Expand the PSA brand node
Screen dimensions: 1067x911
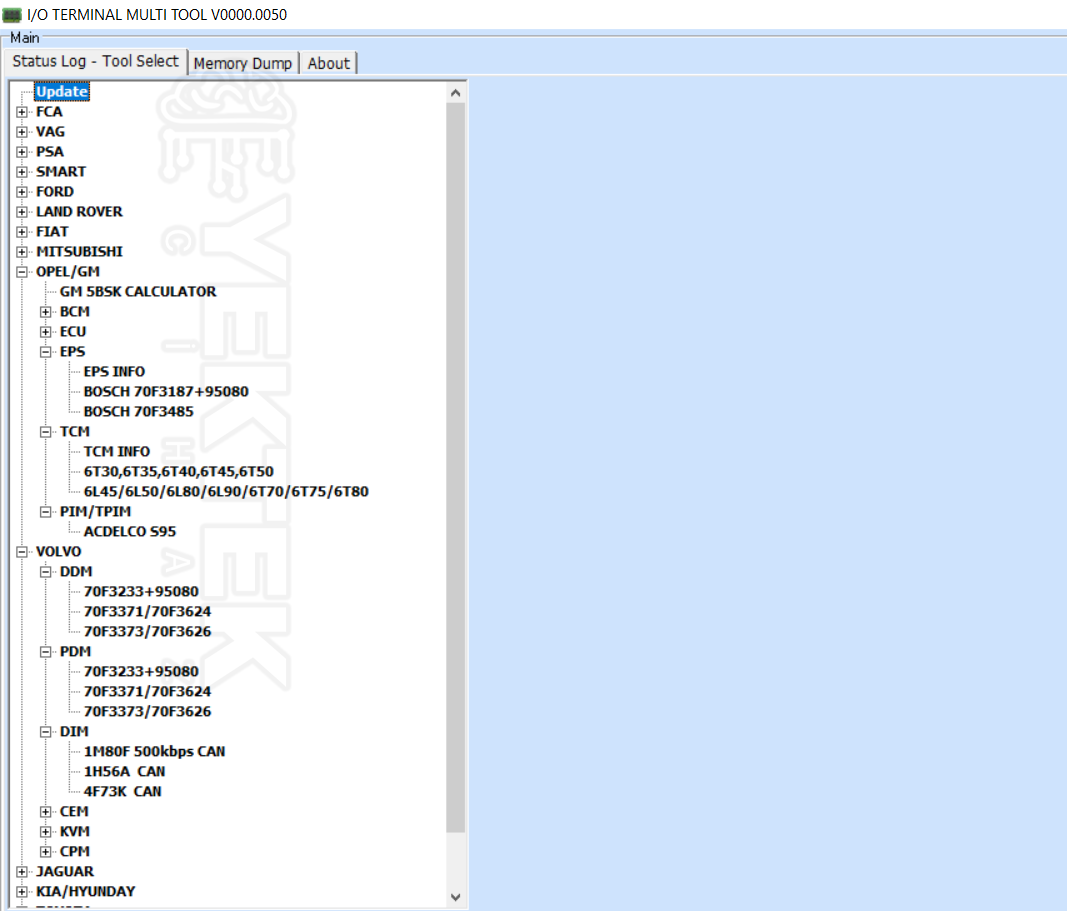click(22, 152)
